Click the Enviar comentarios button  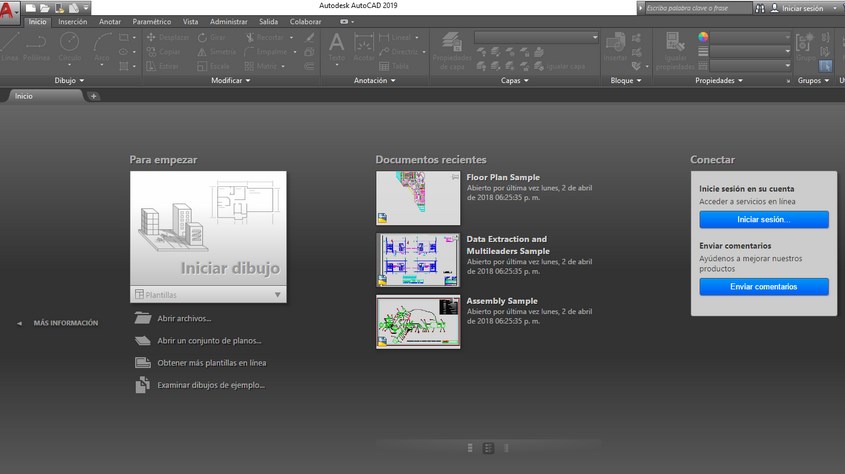(x=763, y=287)
